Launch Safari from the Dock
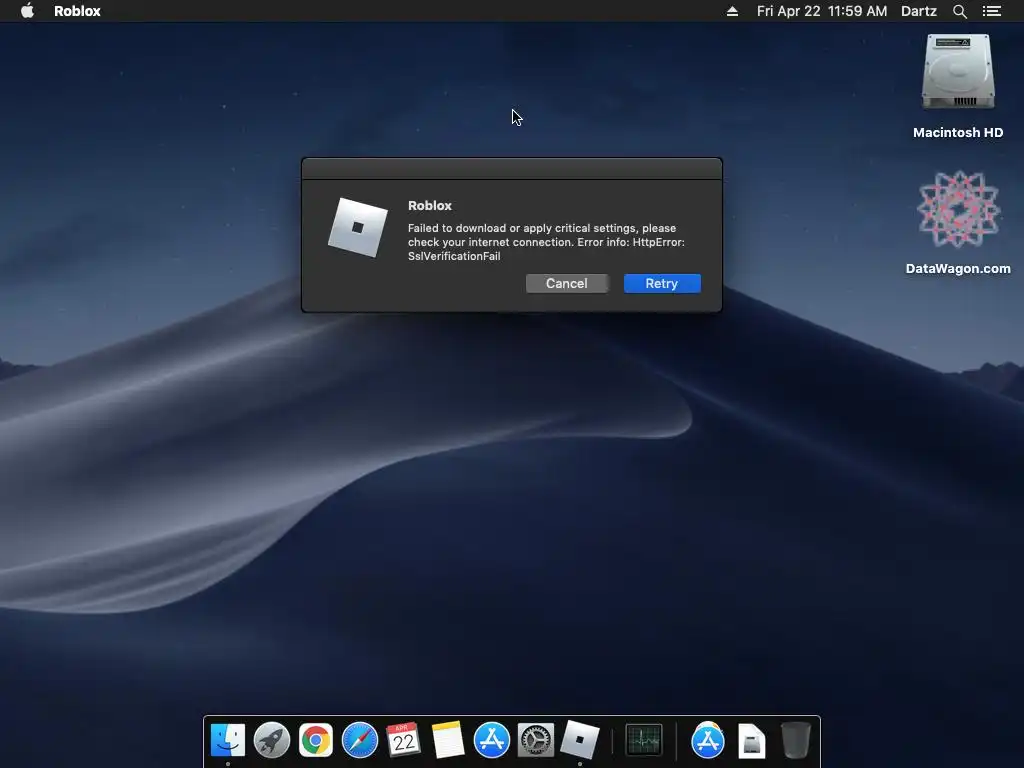This screenshot has width=1024, height=768. pyautogui.click(x=360, y=740)
